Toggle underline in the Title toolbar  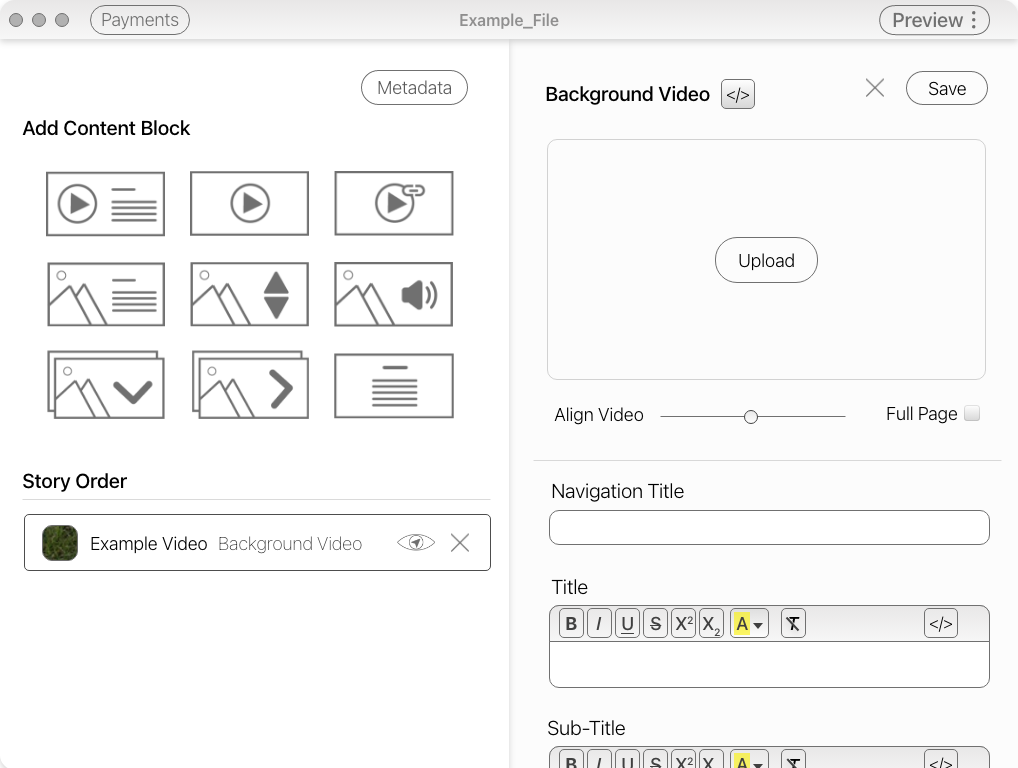click(x=627, y=622)
